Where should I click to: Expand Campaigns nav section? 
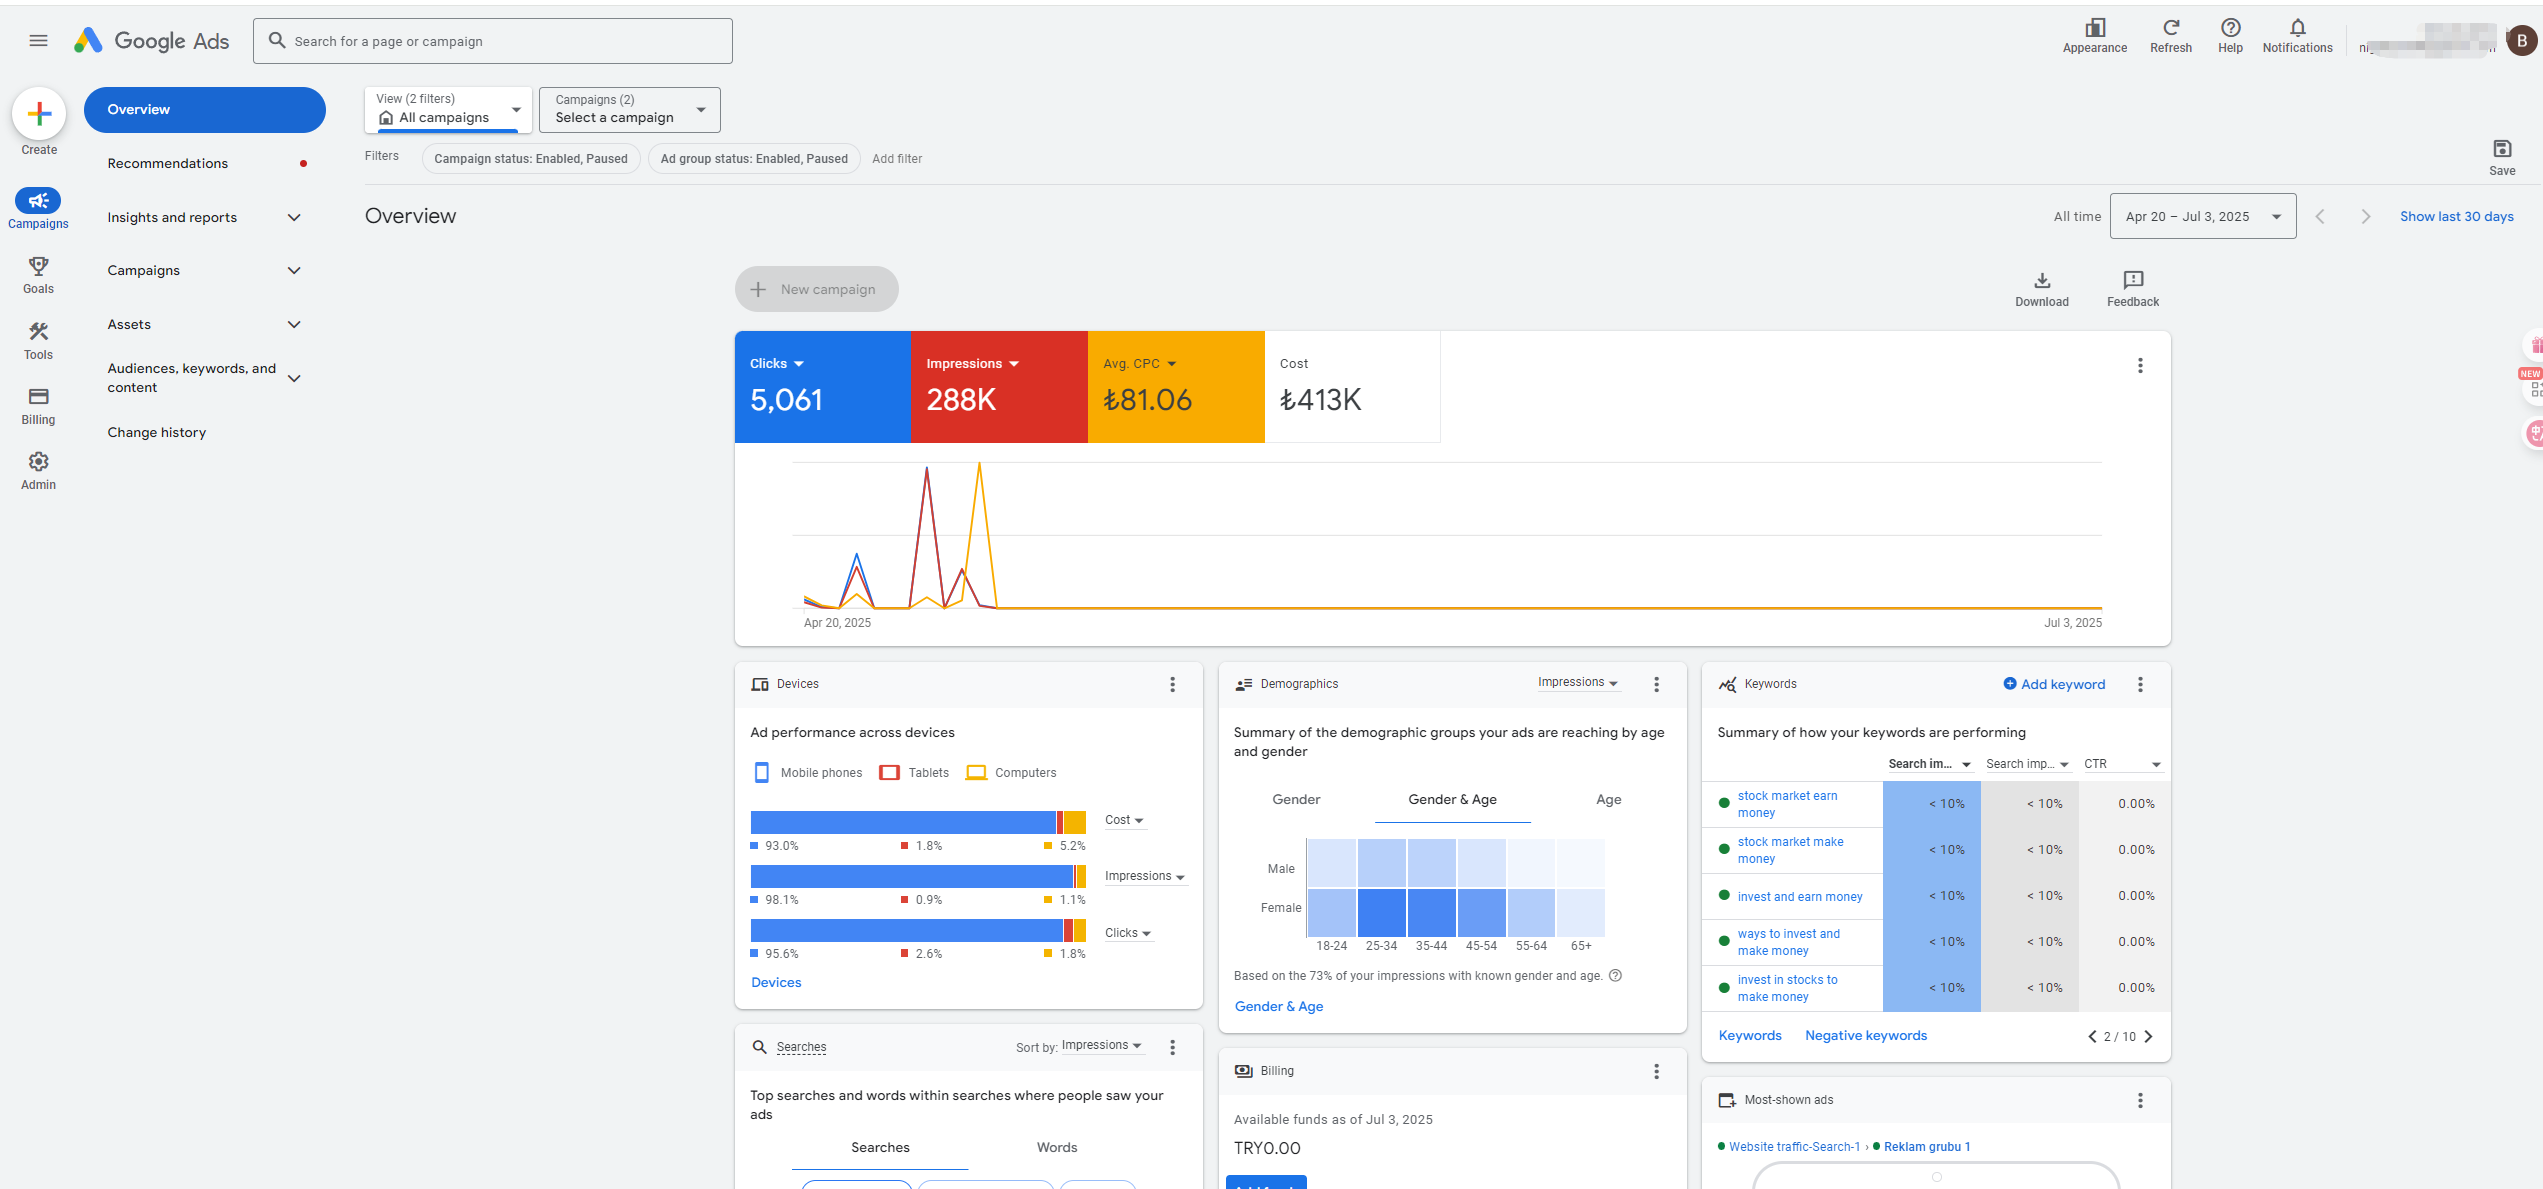[x=294, y=271]
